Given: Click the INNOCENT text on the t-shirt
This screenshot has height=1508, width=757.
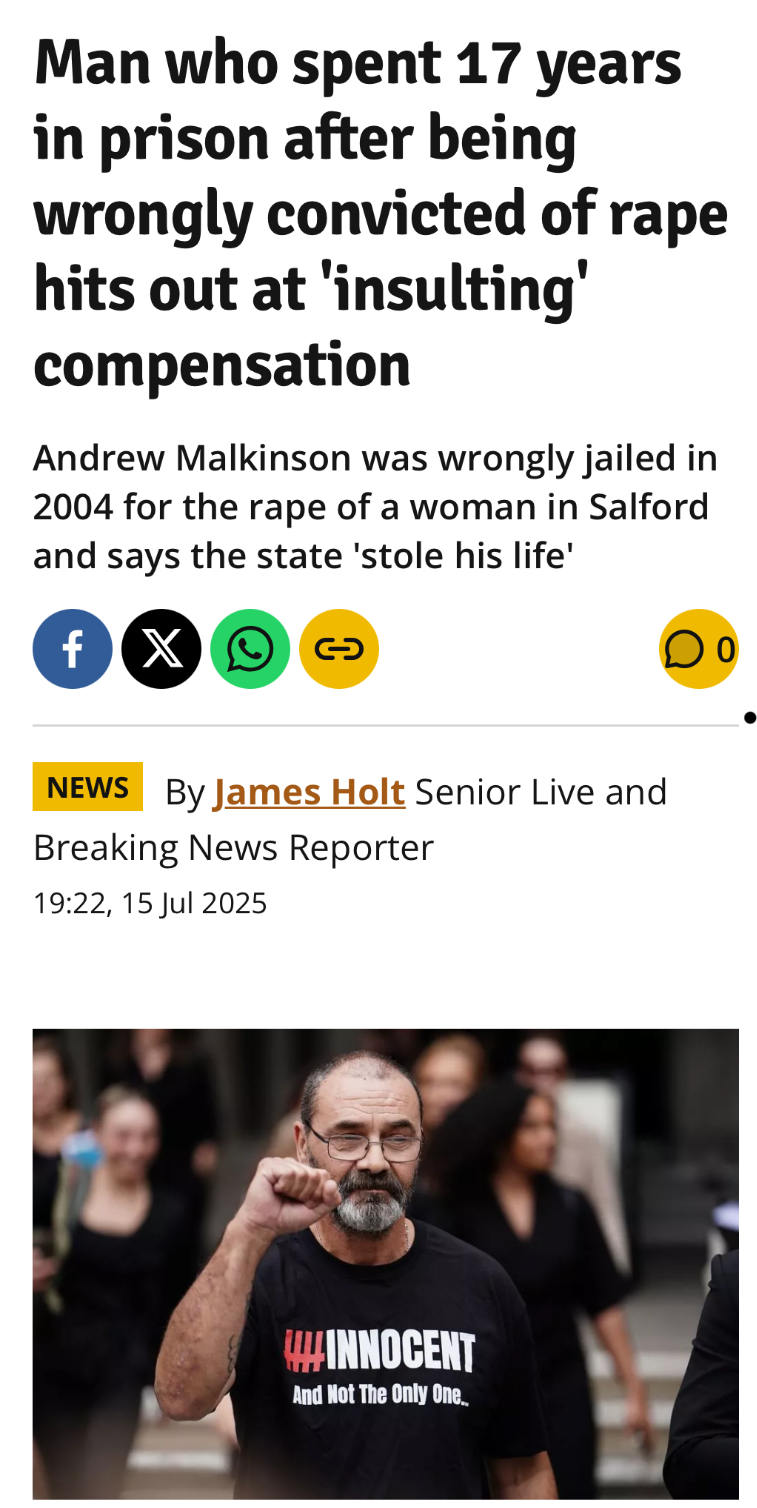Looking at the screenshot, I should pyautogui.click(x=379, y=1352).
